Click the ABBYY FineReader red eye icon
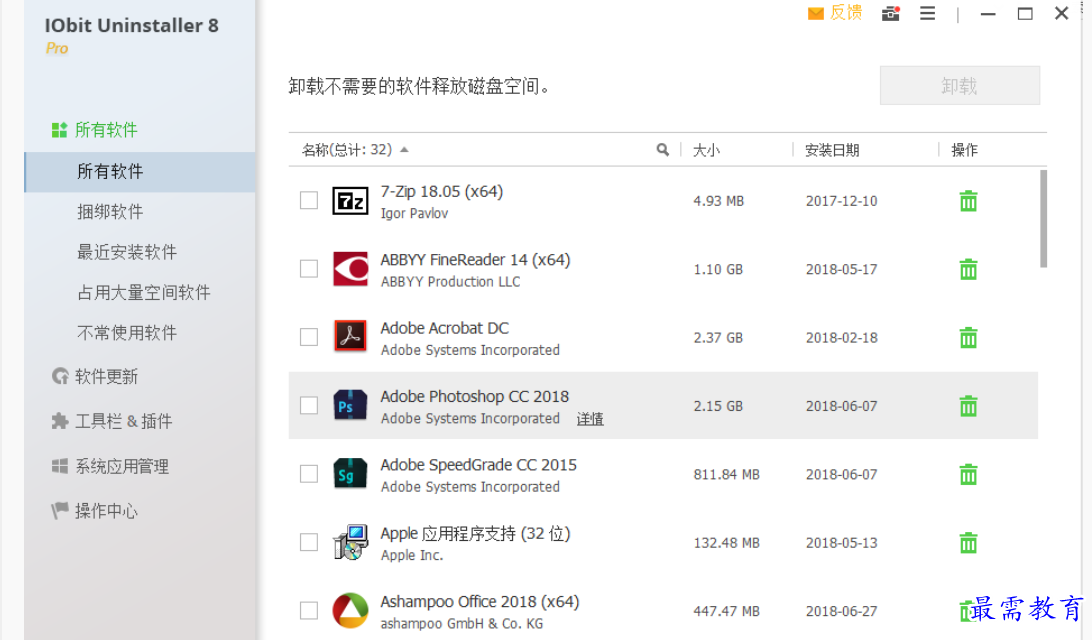The width and height of the screenshot is (1092, 640). [x=350, y=269]
